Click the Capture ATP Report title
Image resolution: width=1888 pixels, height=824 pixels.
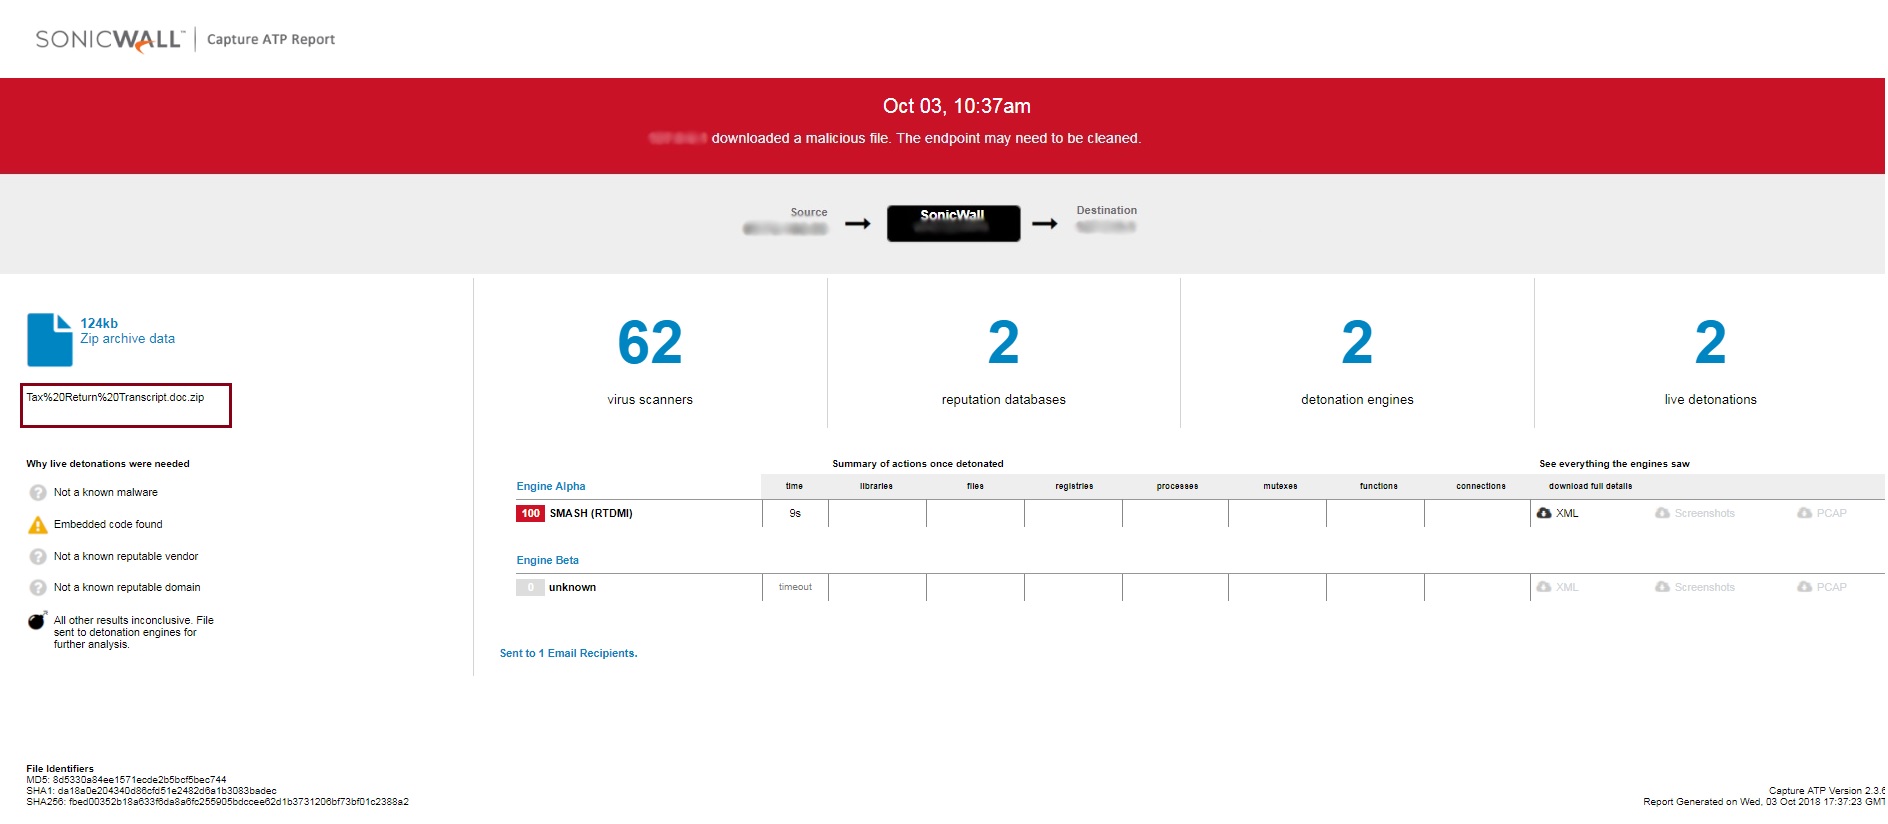(271, 40)
